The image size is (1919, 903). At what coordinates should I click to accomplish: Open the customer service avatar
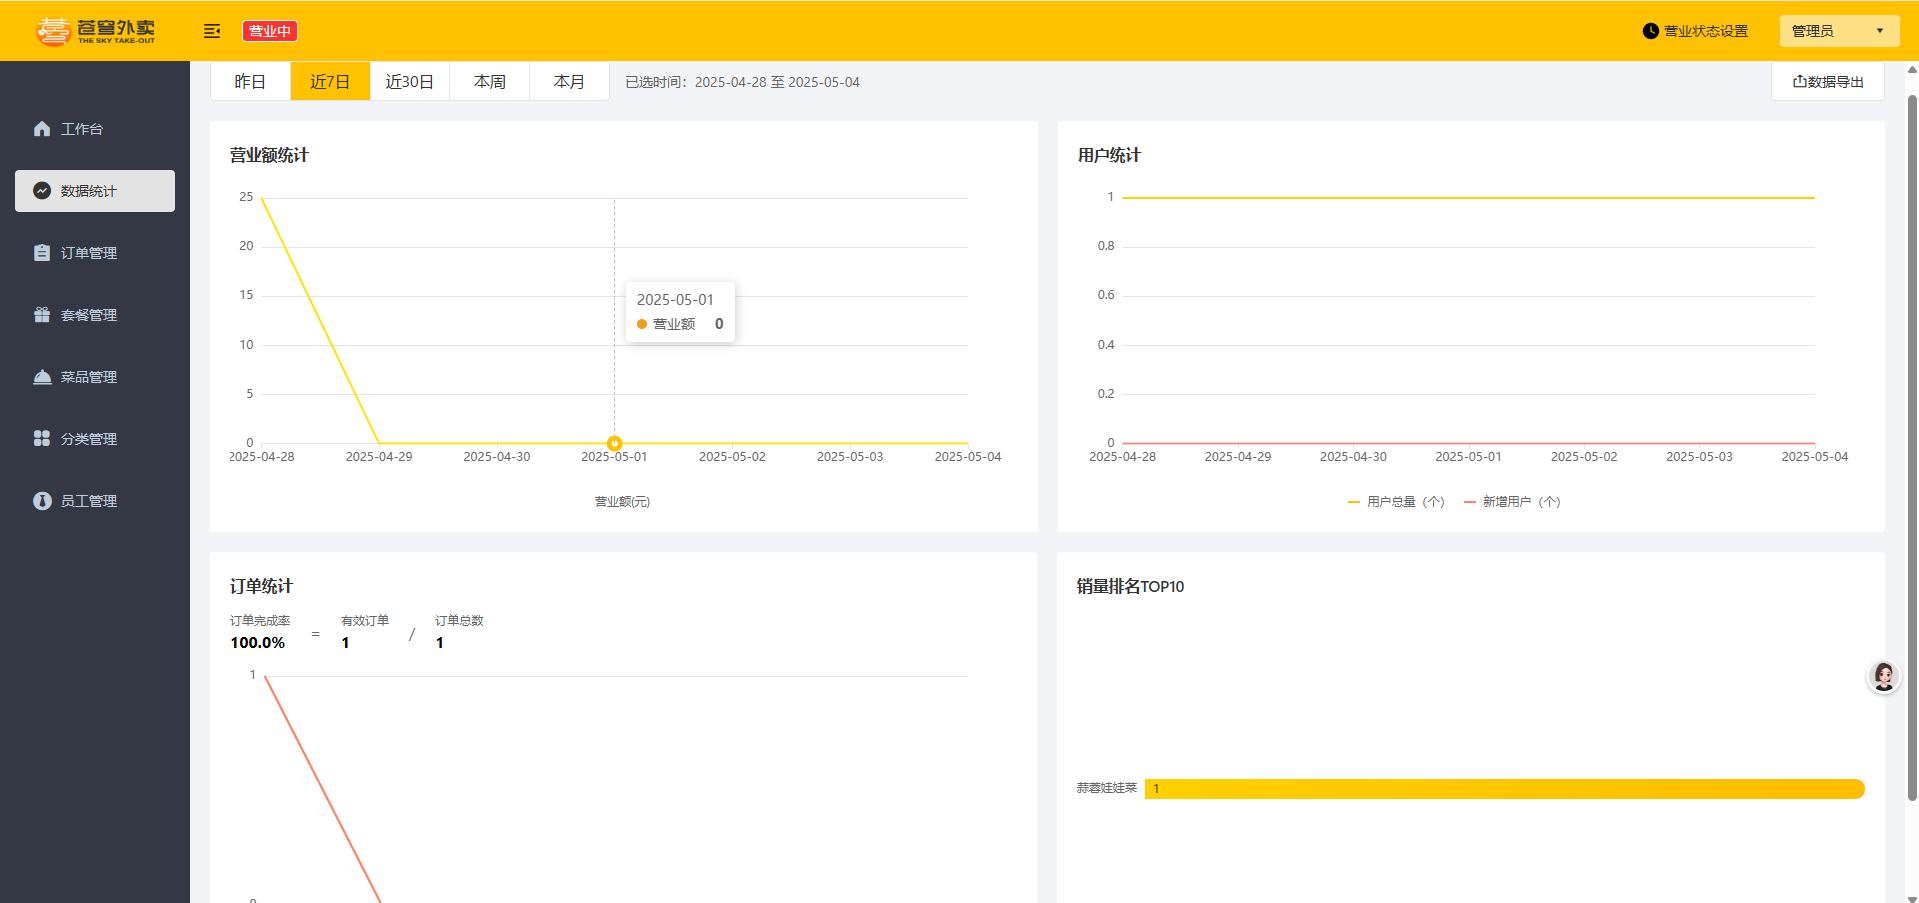pos(1884,677)
